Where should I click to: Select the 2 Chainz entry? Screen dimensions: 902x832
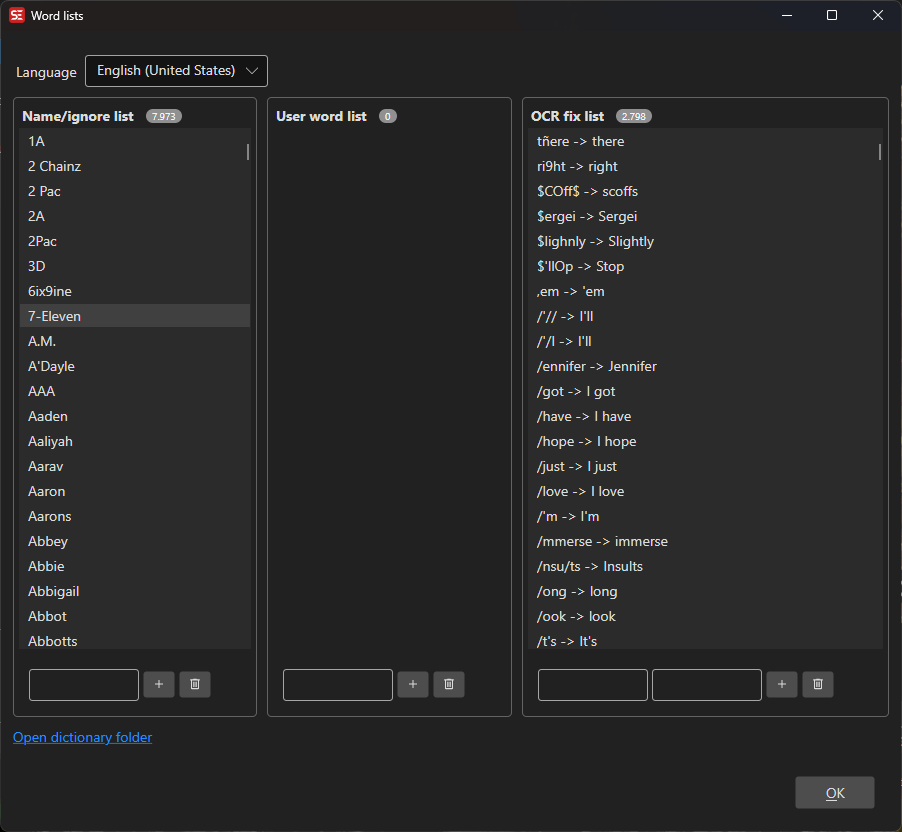[135, 165]
